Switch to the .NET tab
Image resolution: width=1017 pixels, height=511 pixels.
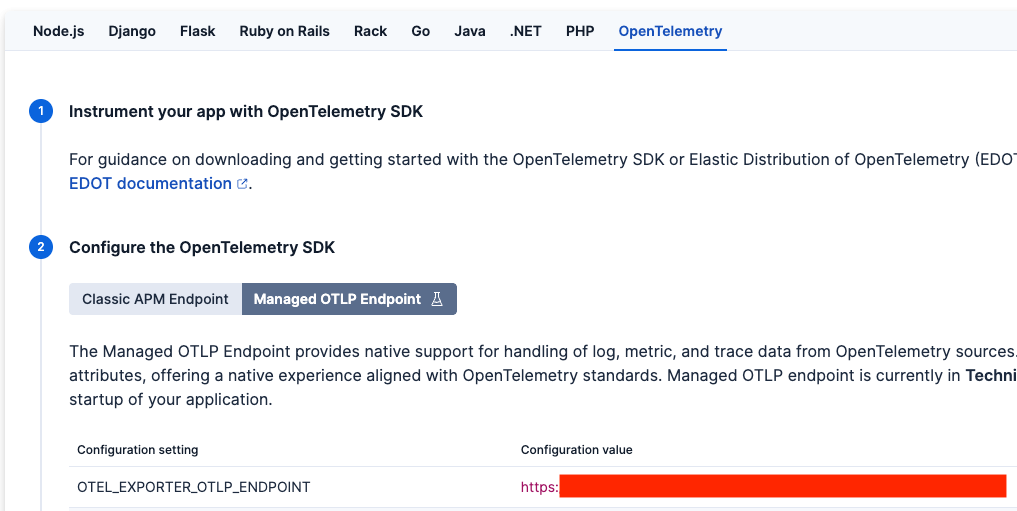(526, 31)
